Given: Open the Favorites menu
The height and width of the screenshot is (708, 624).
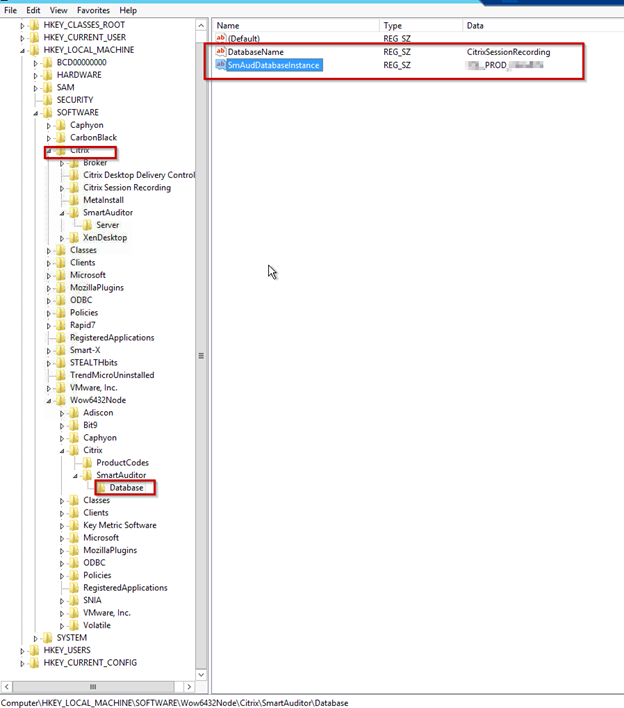Looking at the screenshot, I should (x=93, y=10).
